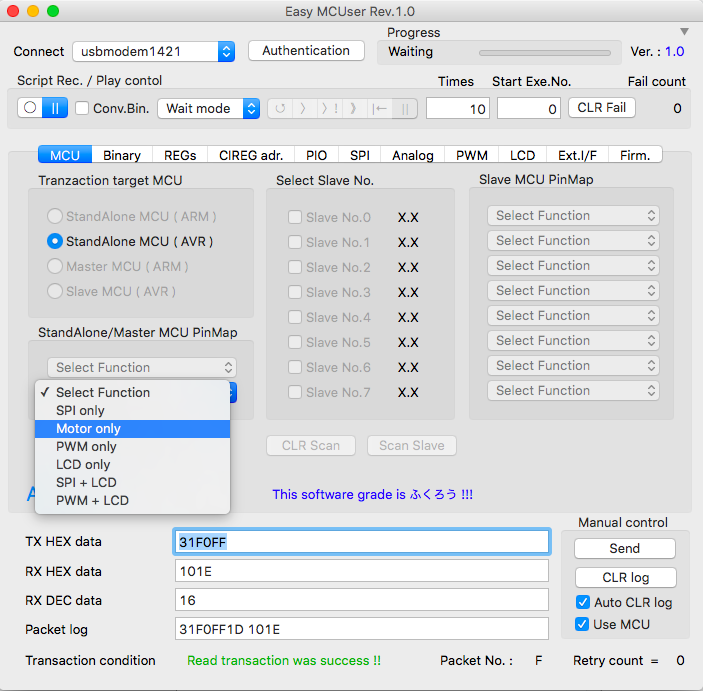Choose SPI + LCD from the open menu

tap(132, 482)
